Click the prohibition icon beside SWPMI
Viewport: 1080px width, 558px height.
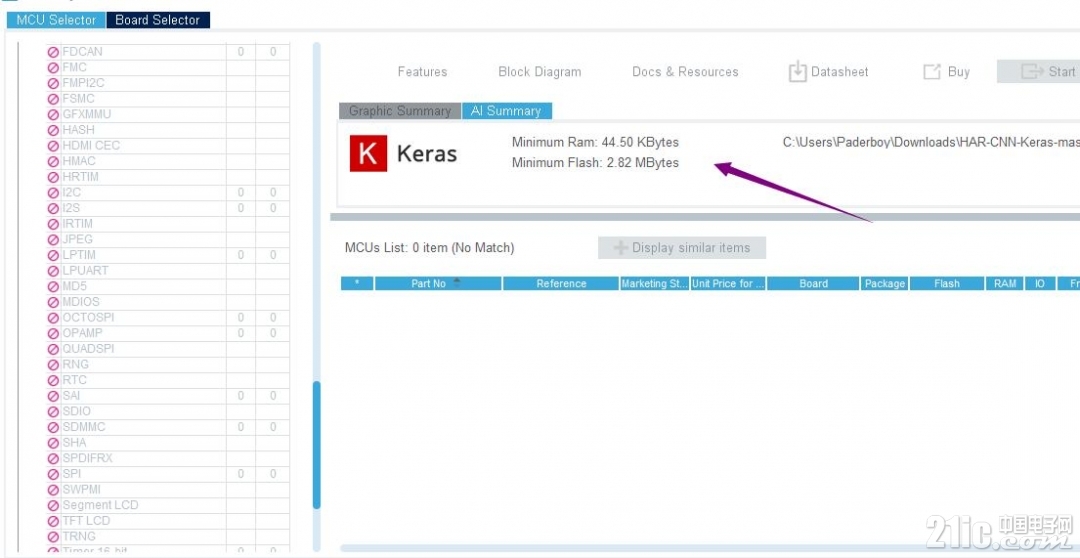coord(53,490)
